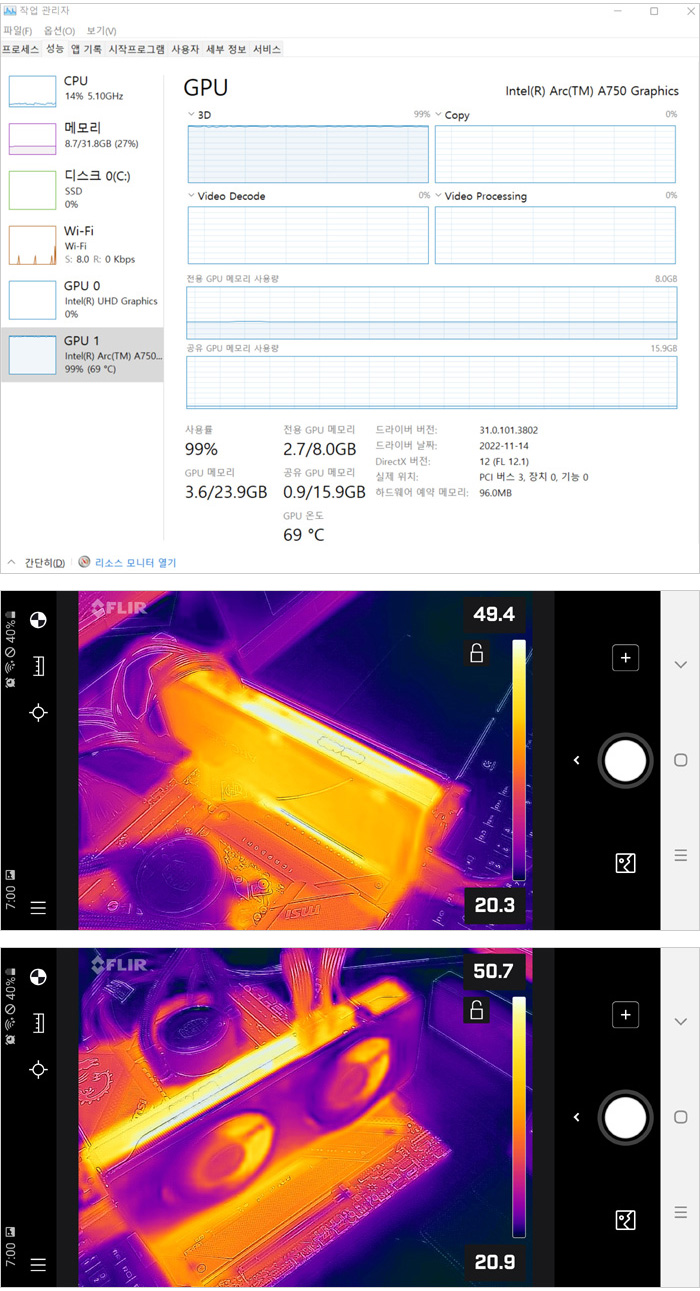The image size is (700, 1291).
Task: Open hamburger menu in 50.7 FLIR screen
Action: (38, 1265)
